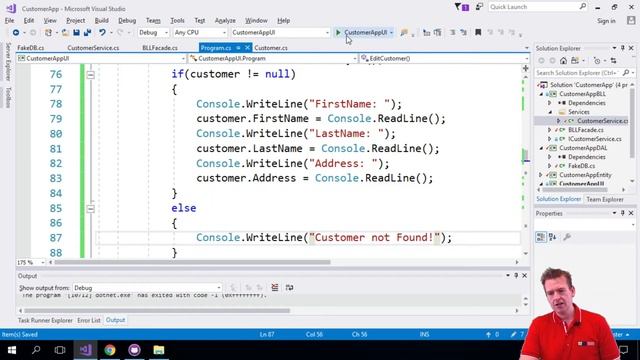The height and width of the screenshot is (360, 640).
Task: Click Solution Explorer search magnifier icon
Action: 626,73
